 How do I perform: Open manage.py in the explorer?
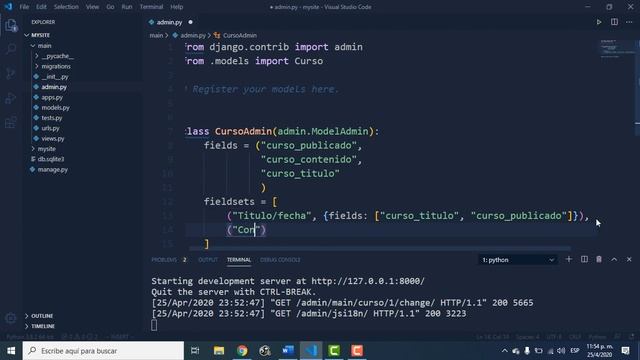[x=53, y=169]
